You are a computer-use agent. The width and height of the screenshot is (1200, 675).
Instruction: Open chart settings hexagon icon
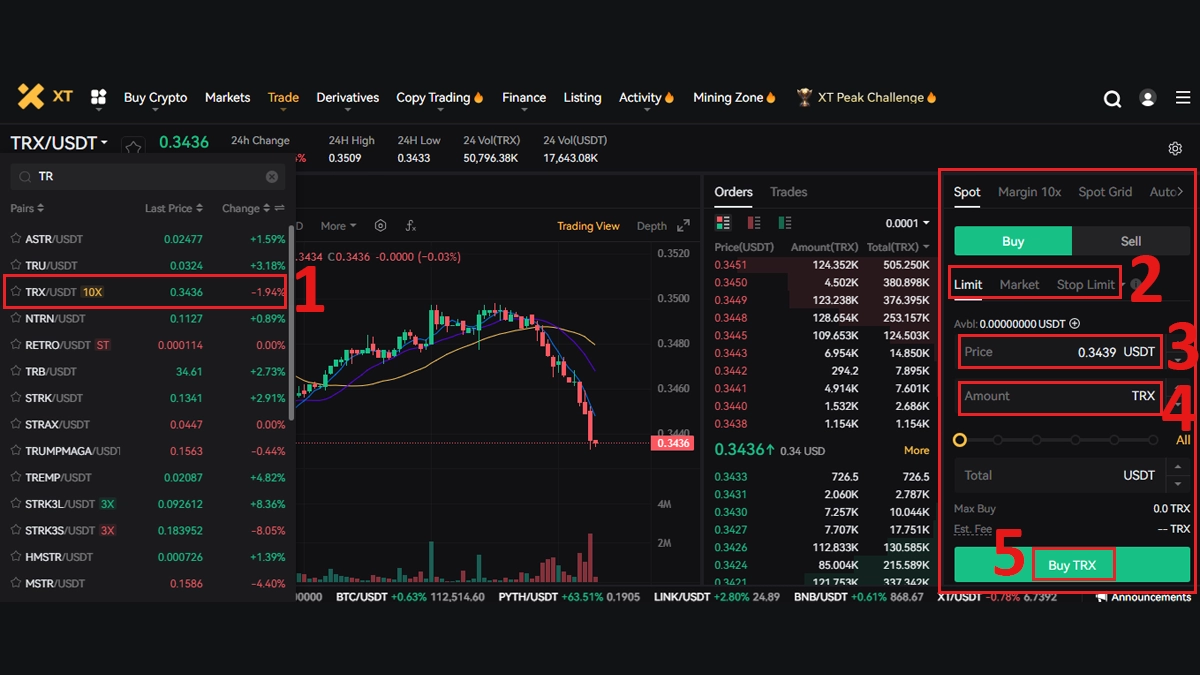(380, 226)
